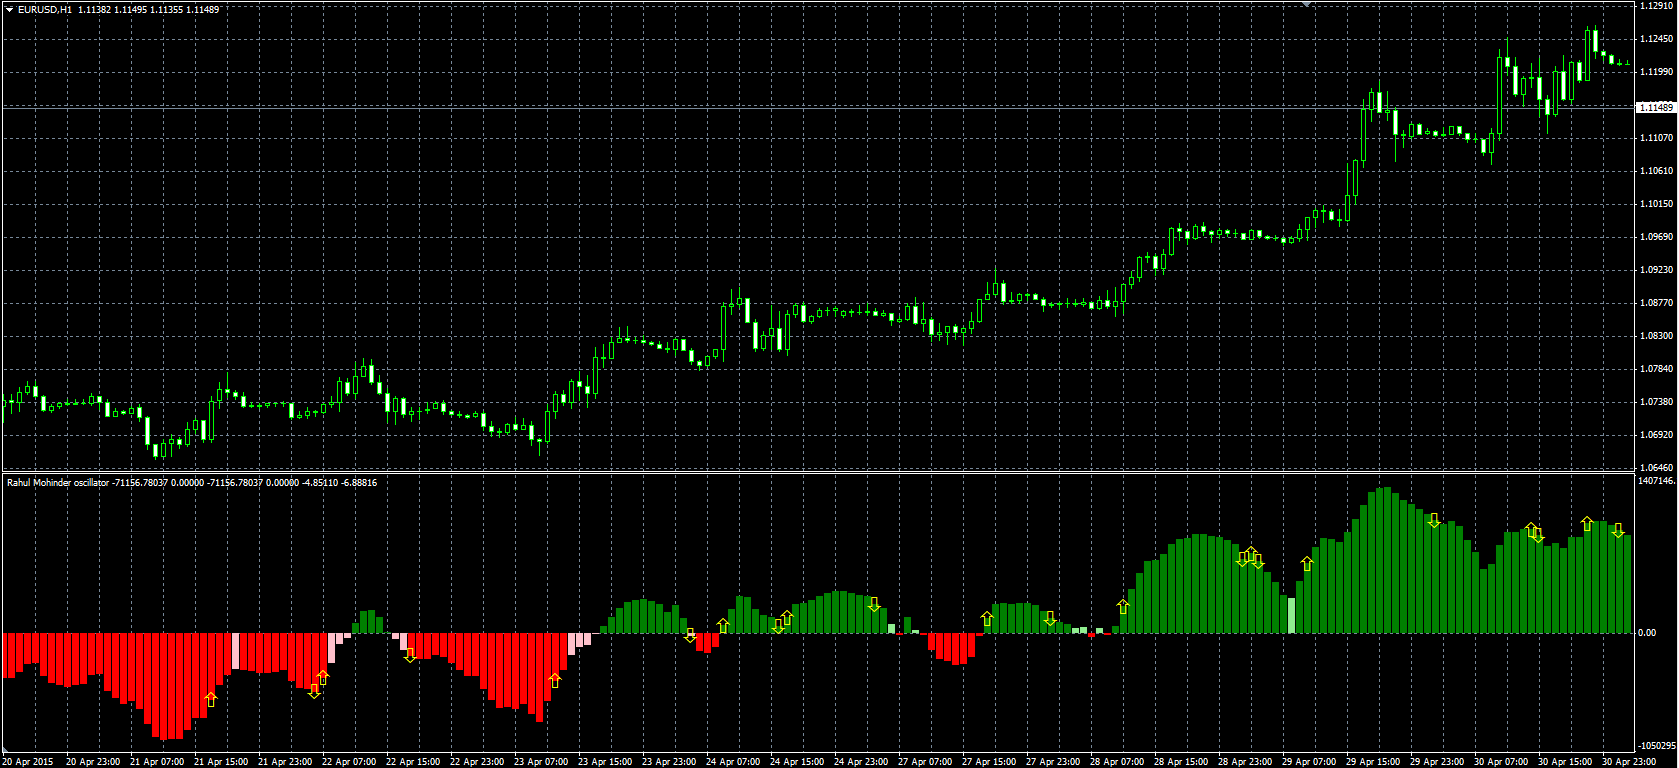Click time axis label 21 Apr 07:00
Viewport: 1679px width, 768px height.
(157, 762)
